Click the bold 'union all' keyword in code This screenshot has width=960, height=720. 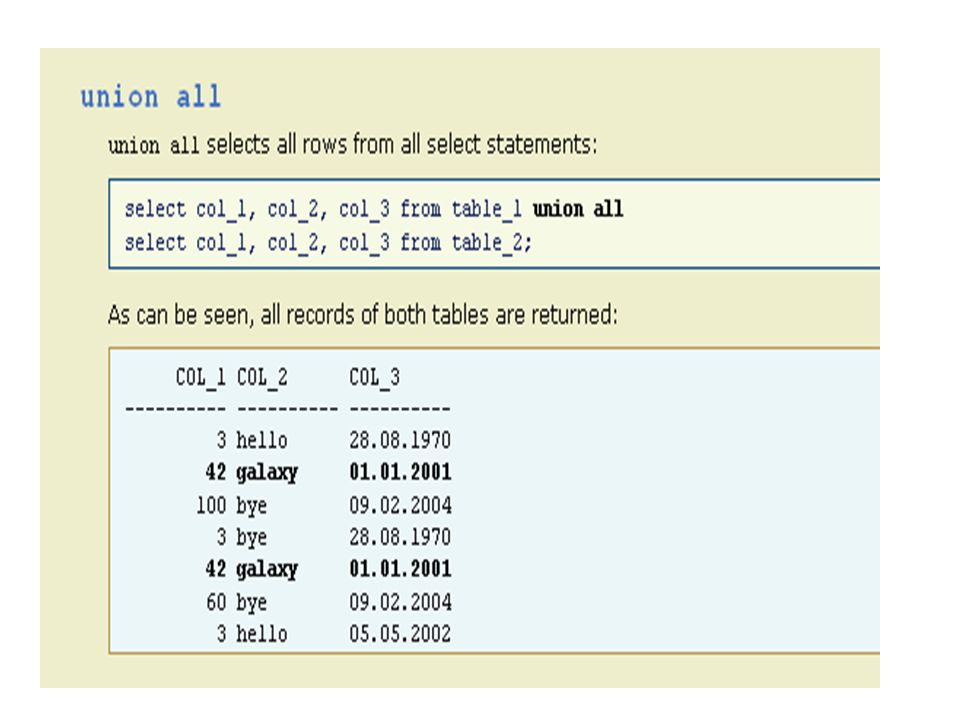(578, 209)
